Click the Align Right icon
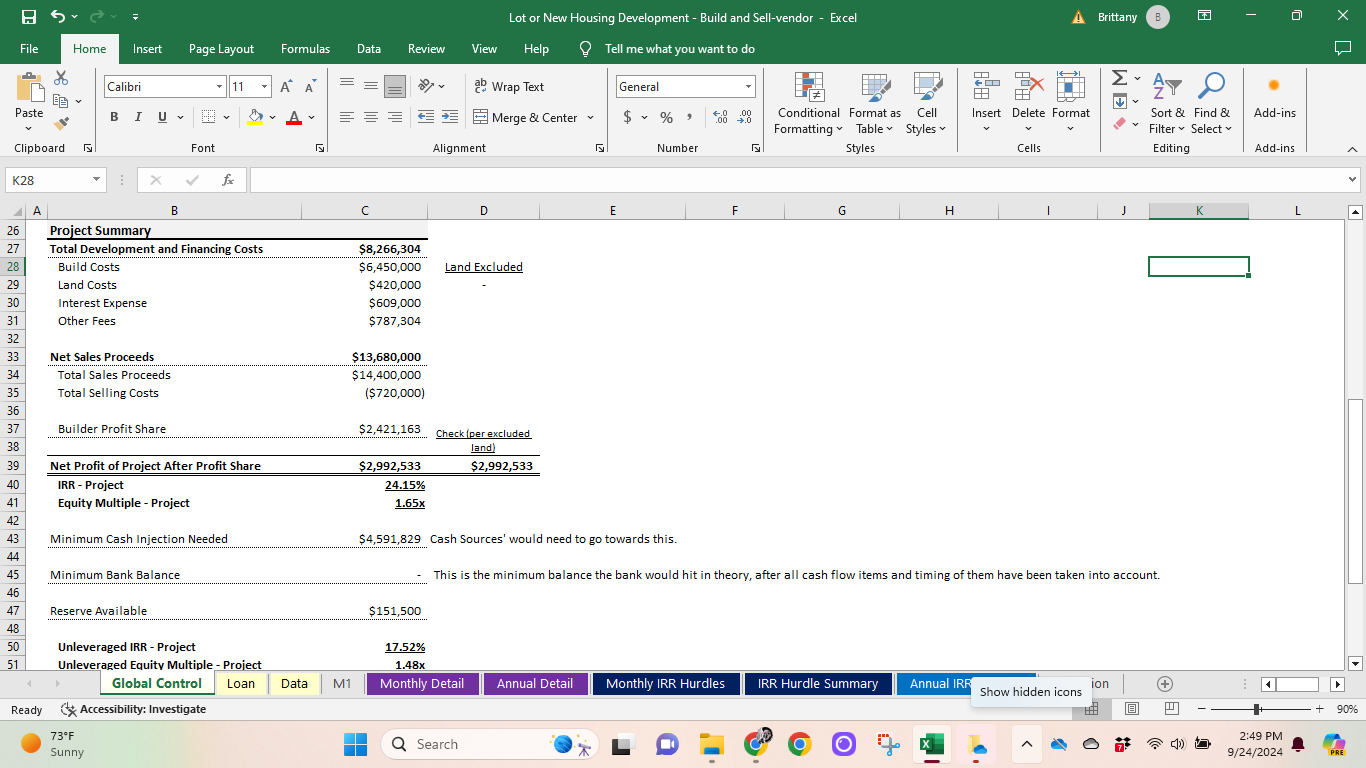Viewport: 1366px width, 768px height. pos(395,117)
